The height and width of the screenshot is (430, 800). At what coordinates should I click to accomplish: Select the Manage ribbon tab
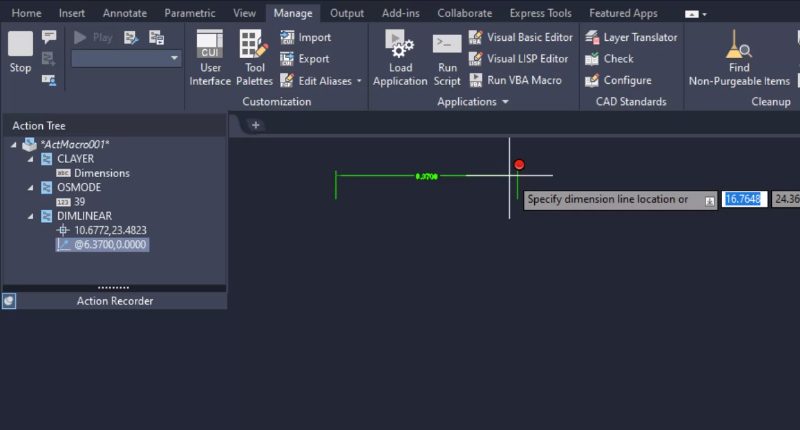pos(293,13)
